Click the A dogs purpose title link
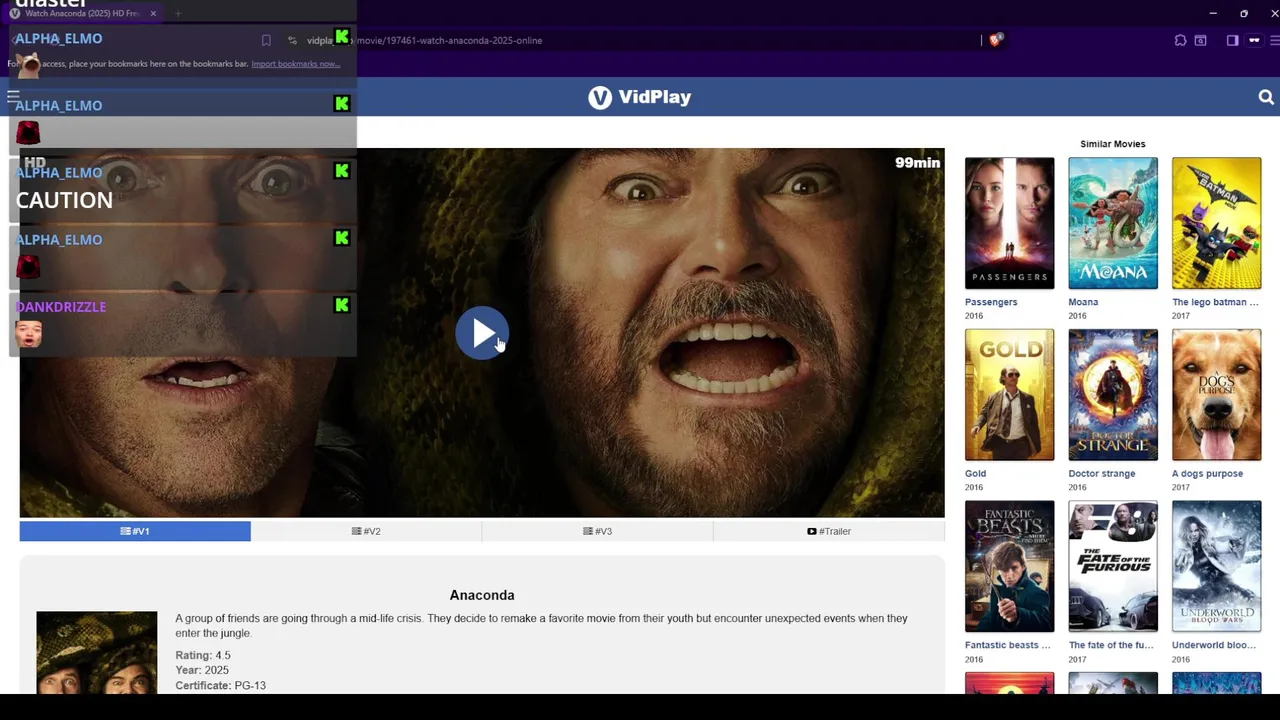This screenshot has height=720, width=1280. pyautogui.click(x=1208, y=474)
